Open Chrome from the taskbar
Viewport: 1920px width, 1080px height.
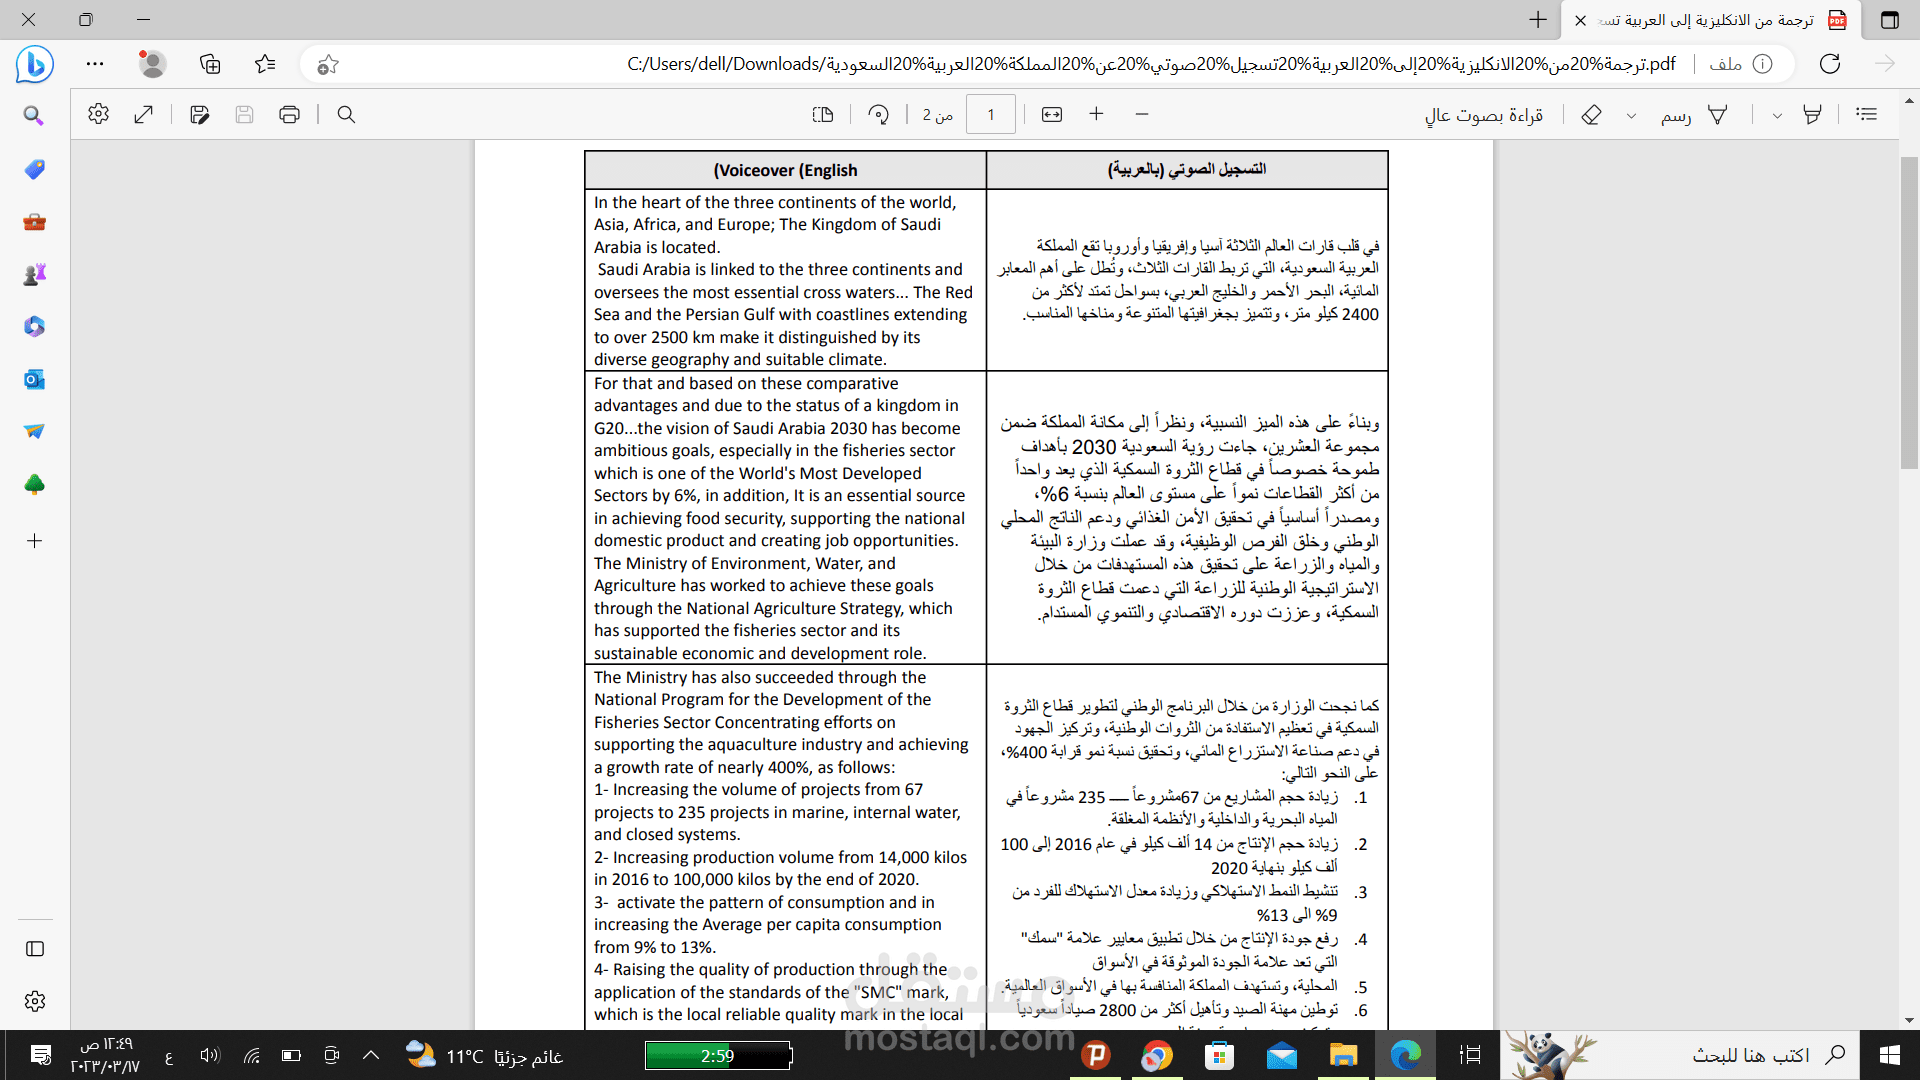(1157, 1055)
